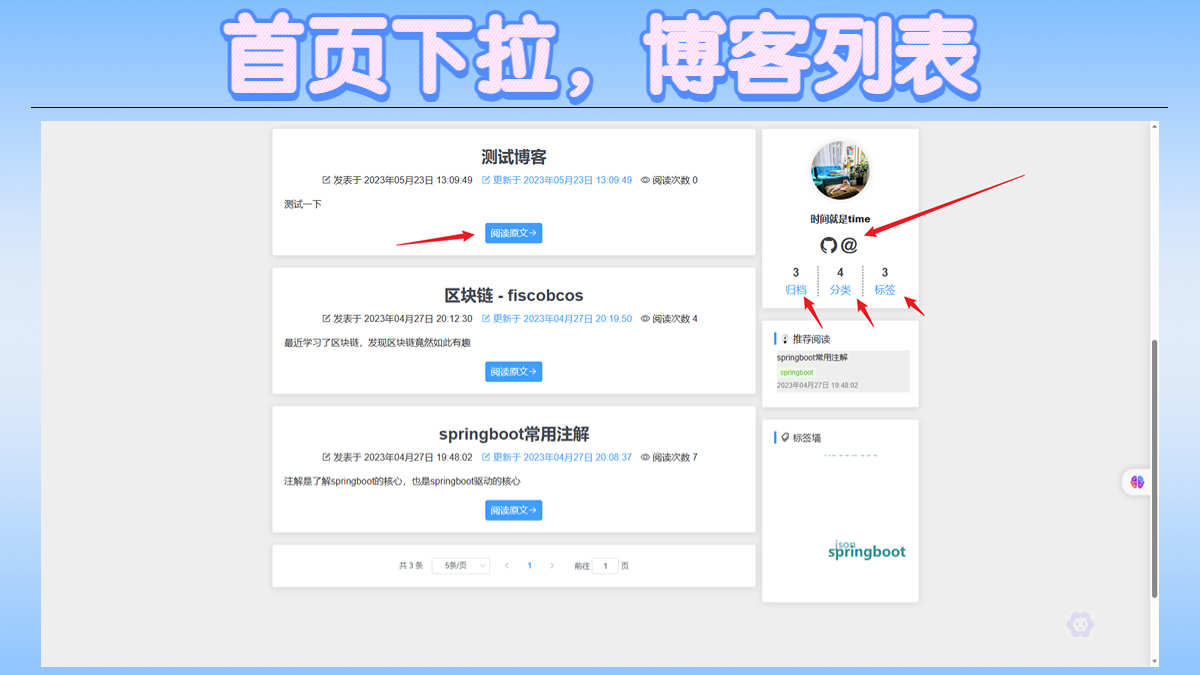Click the 阅读次数 7 text
This screenshot has height=675, width=1200.
[x=675, y=457]
